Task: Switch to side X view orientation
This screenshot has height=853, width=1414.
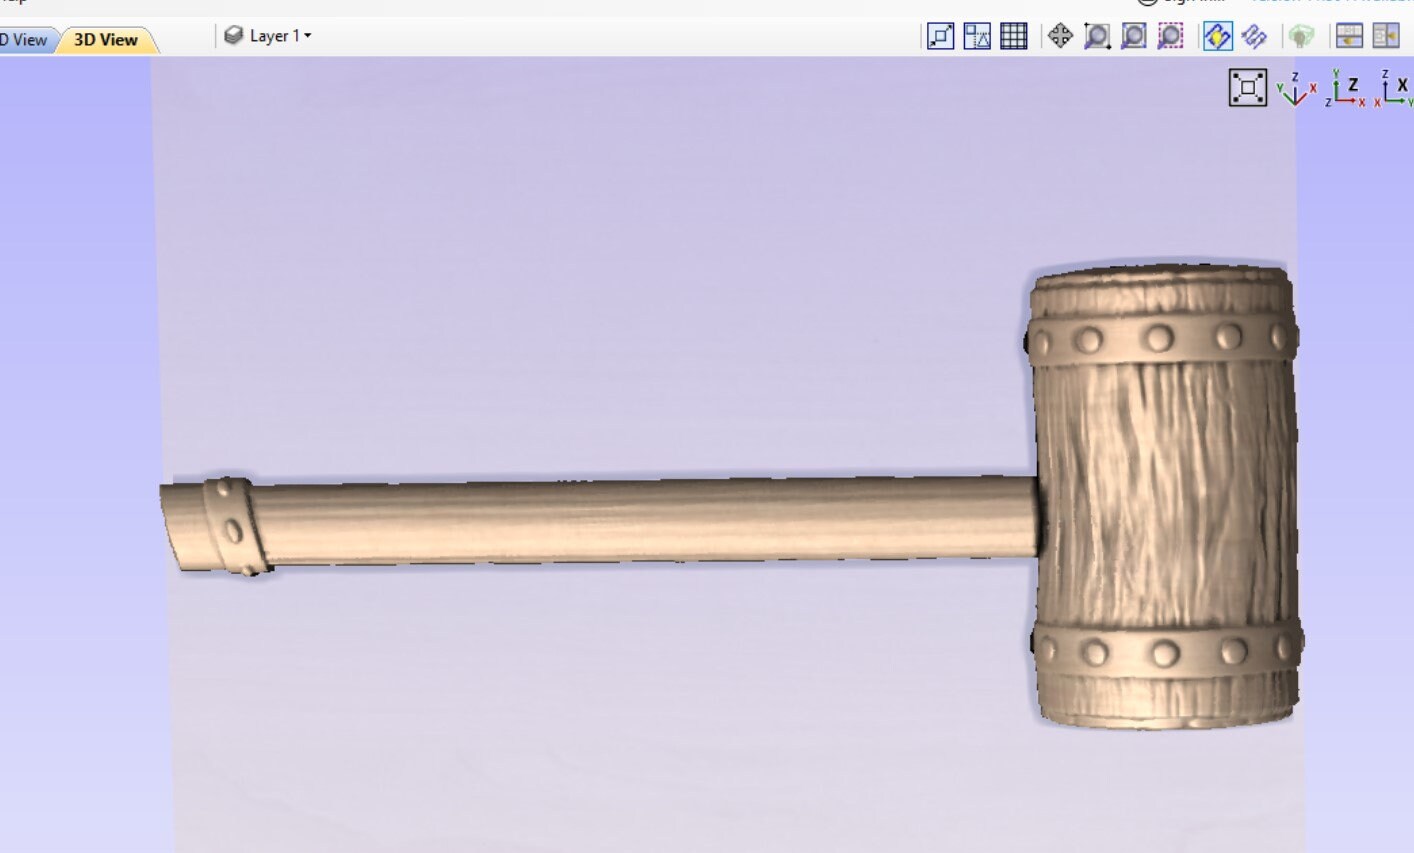Action: tap(1395, 89)
